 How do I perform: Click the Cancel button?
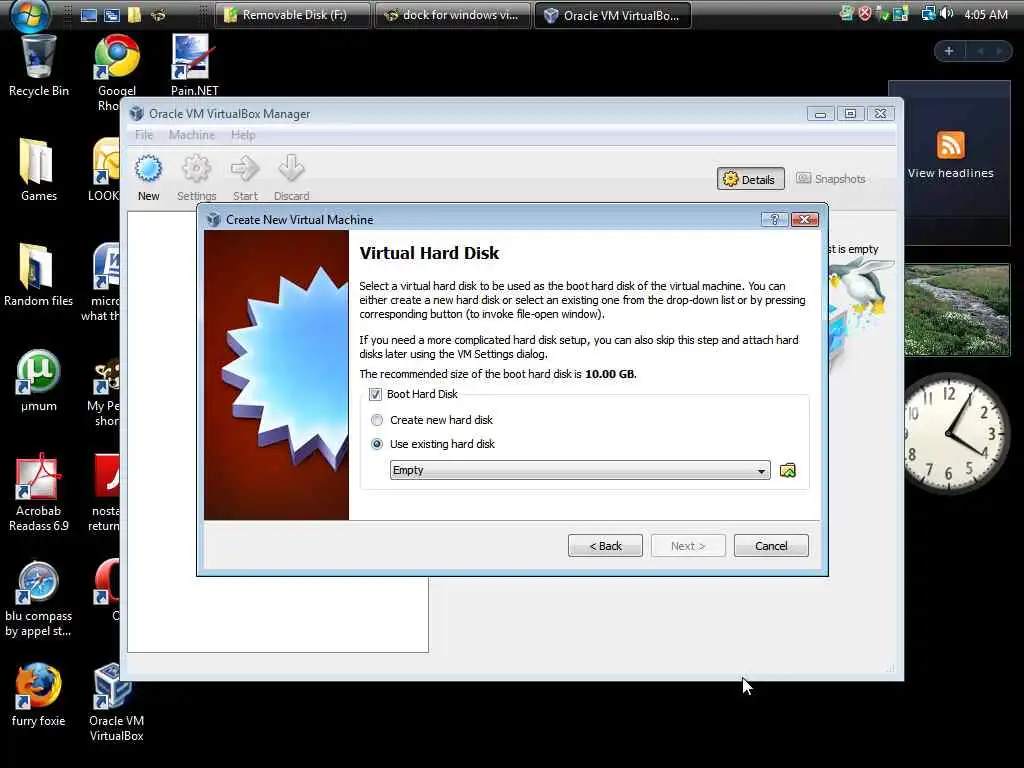(x=771, y=546)
